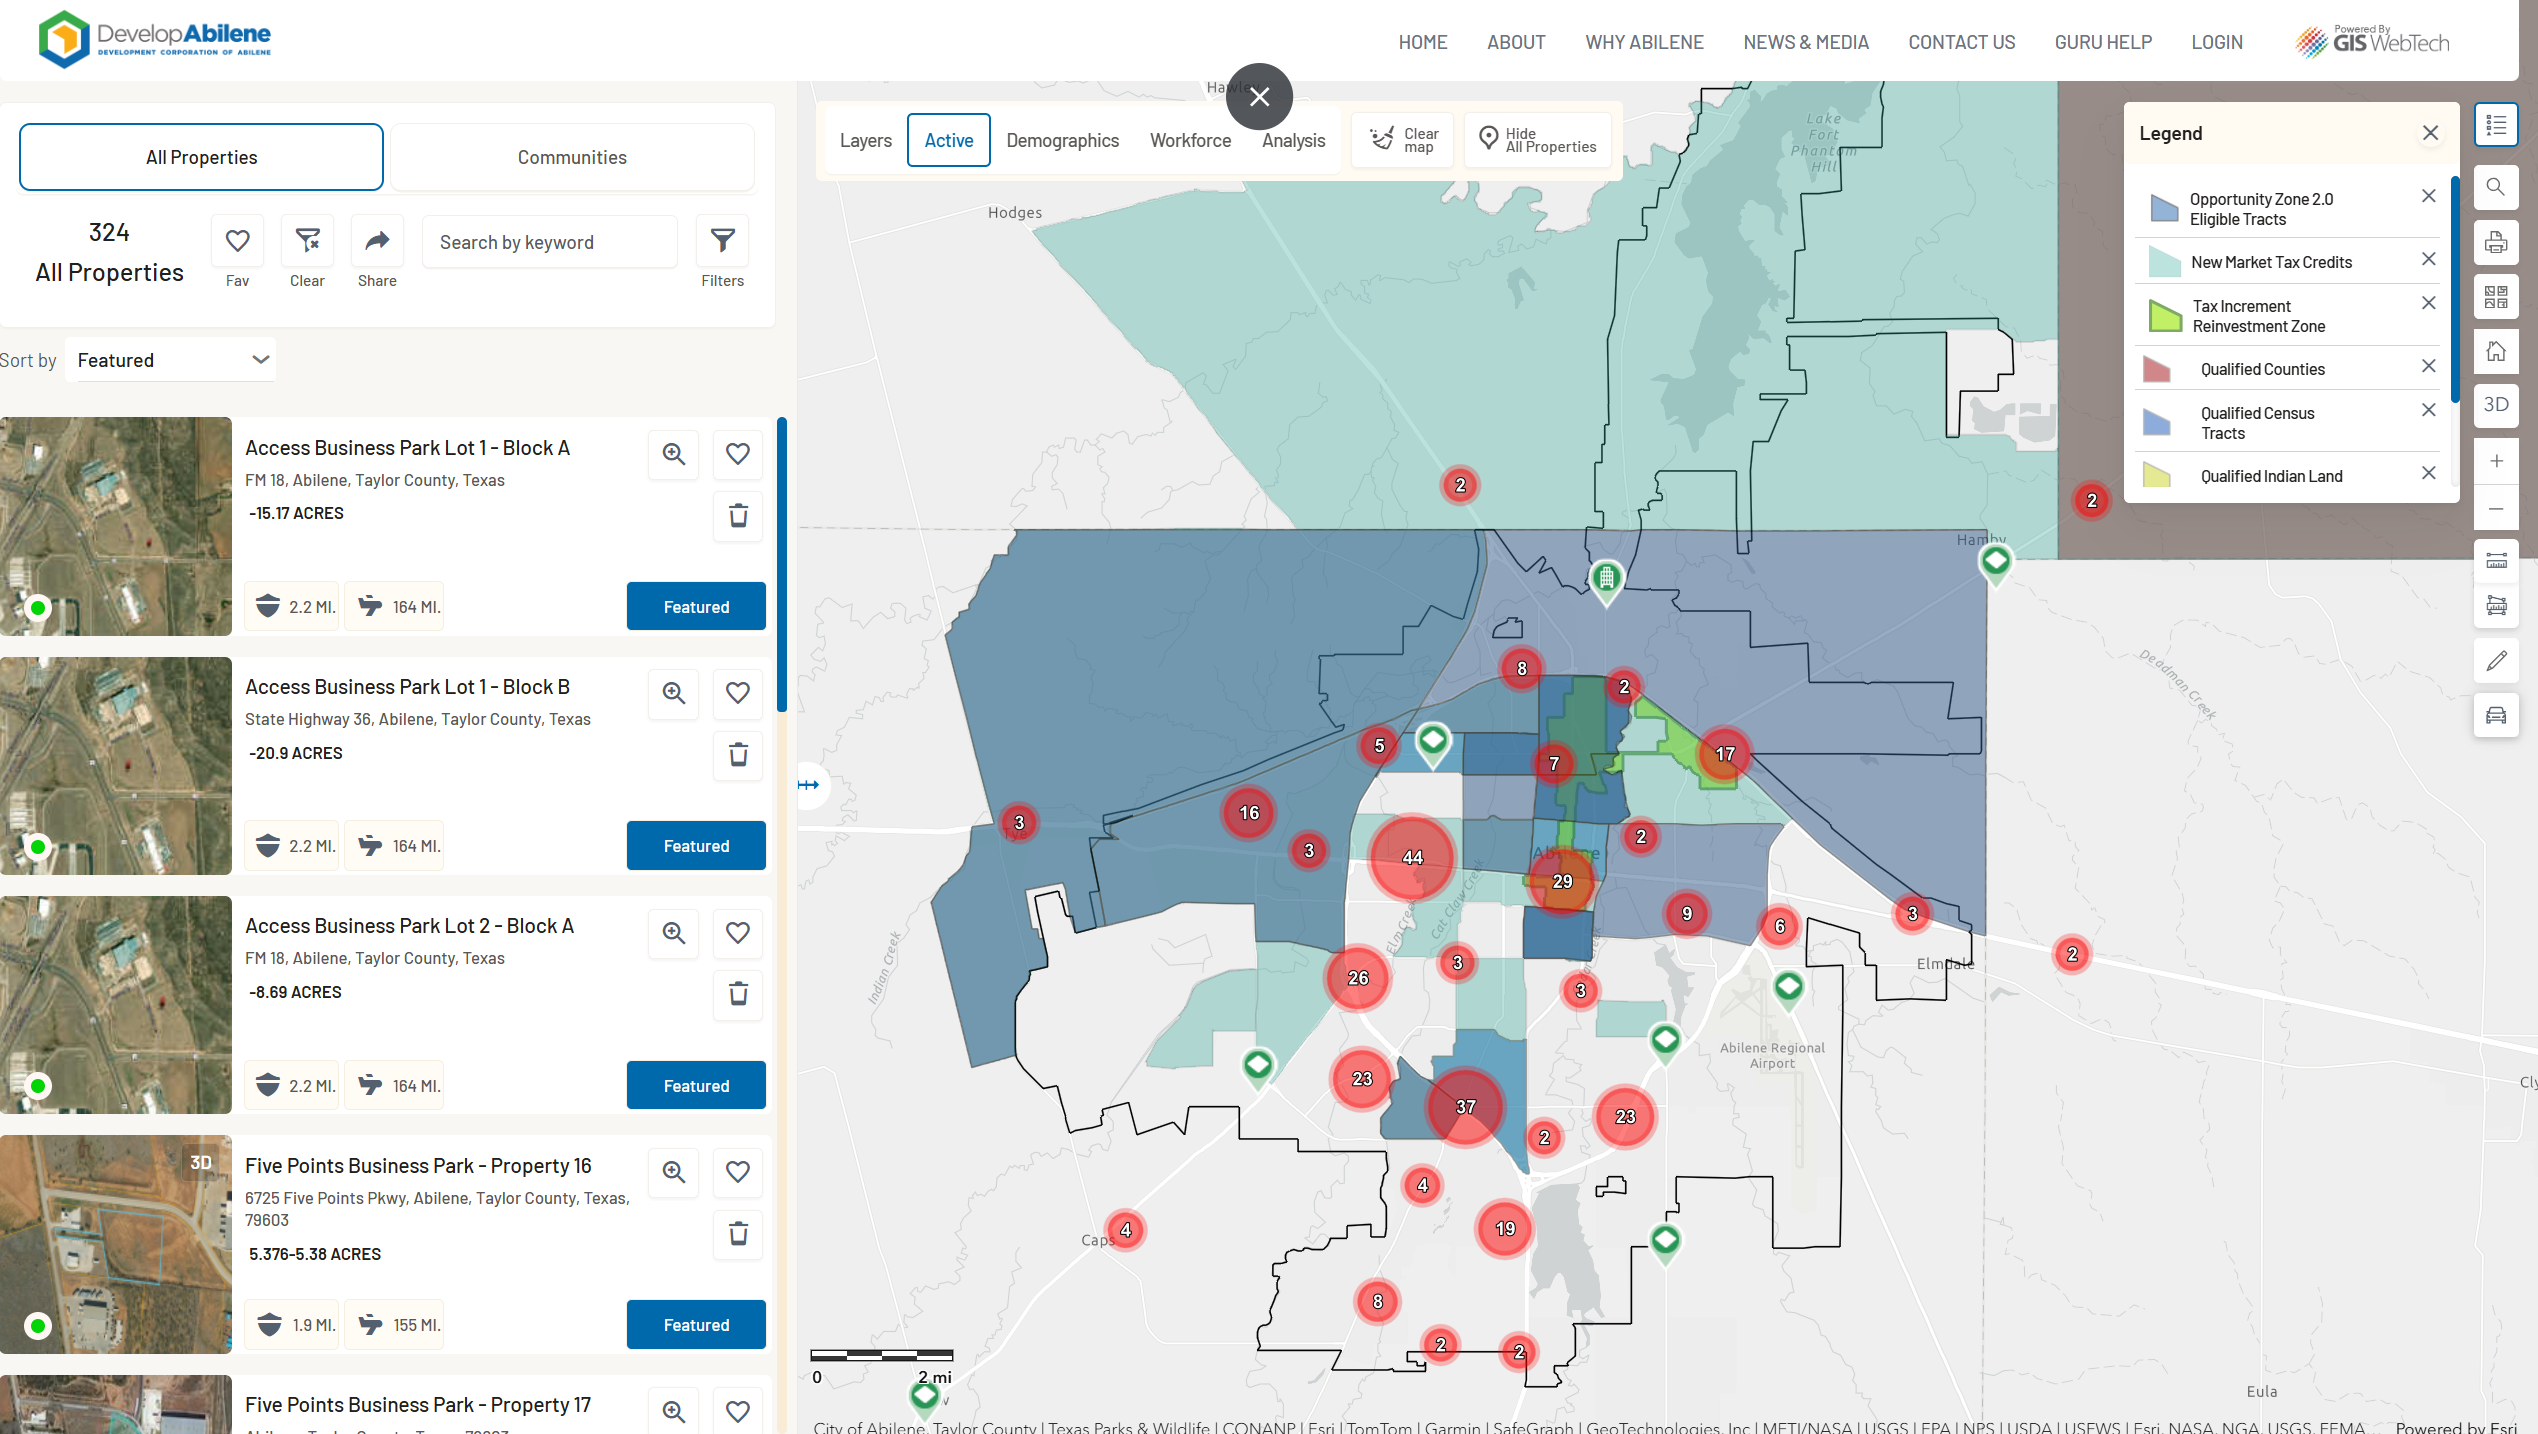Click Qualified Counties red swatch
This screenshot has width=2538, height=1434.
[x=2156, y=369]
